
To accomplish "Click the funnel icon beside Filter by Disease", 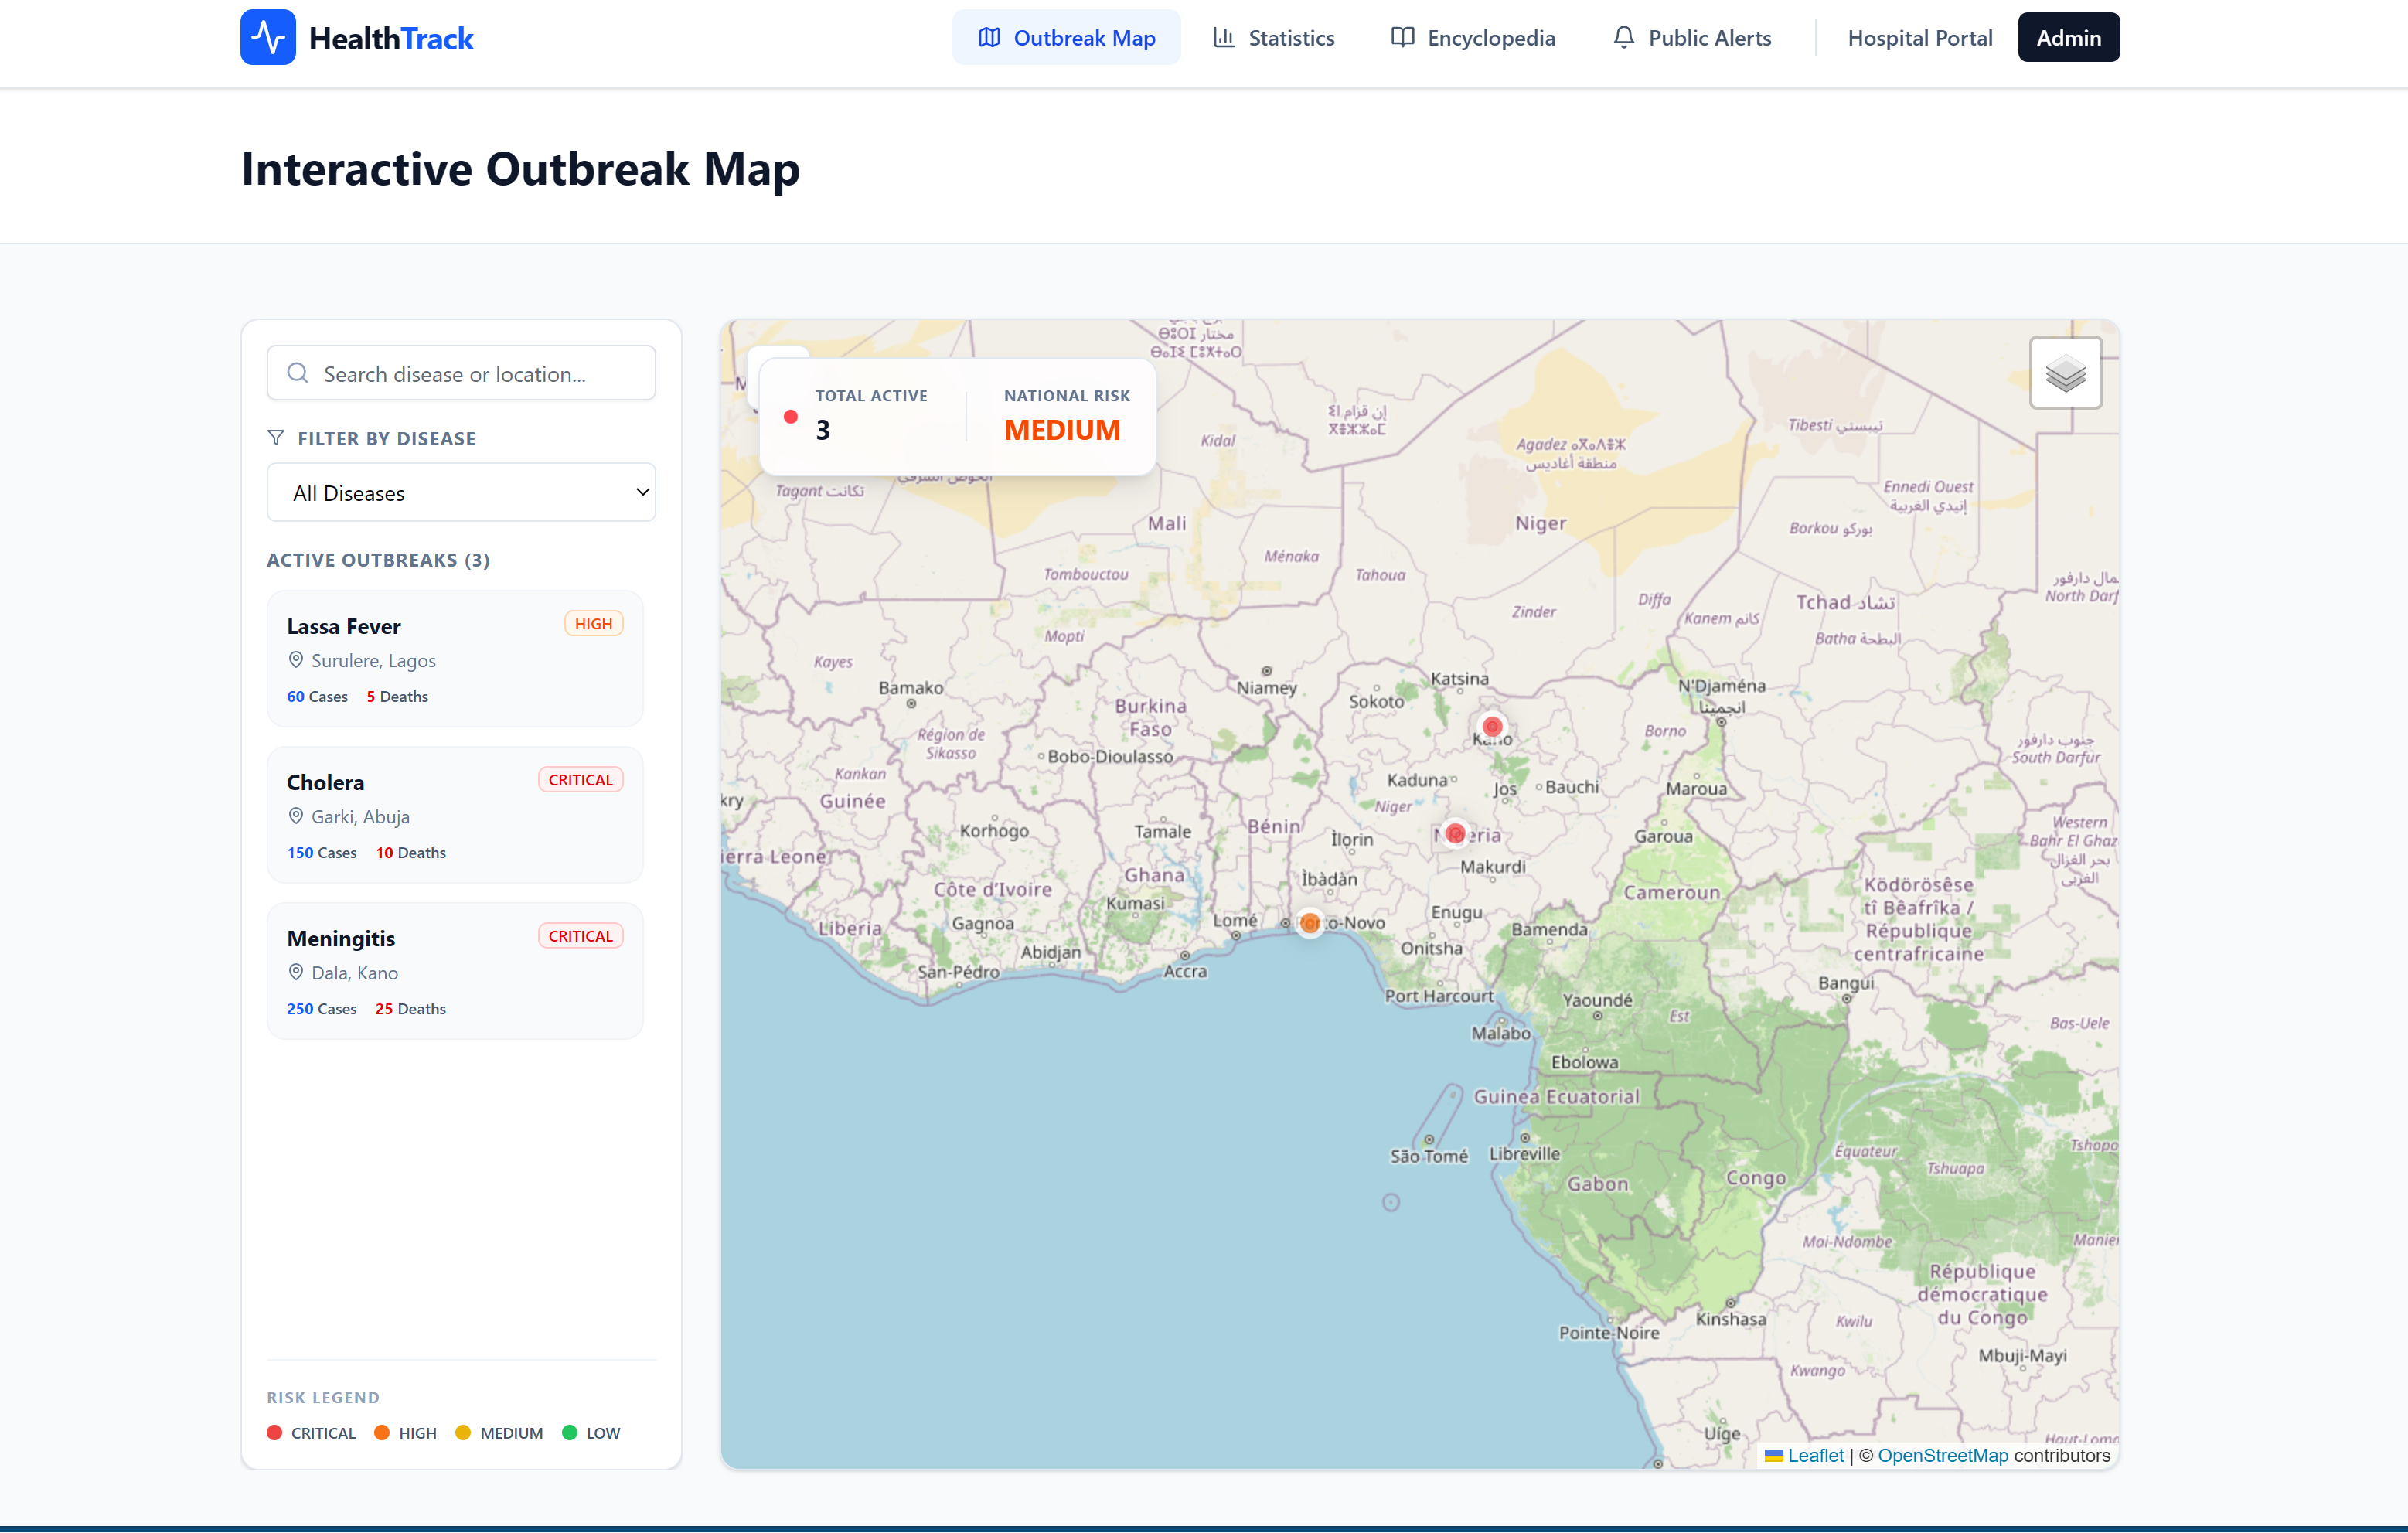I will 276,438.
